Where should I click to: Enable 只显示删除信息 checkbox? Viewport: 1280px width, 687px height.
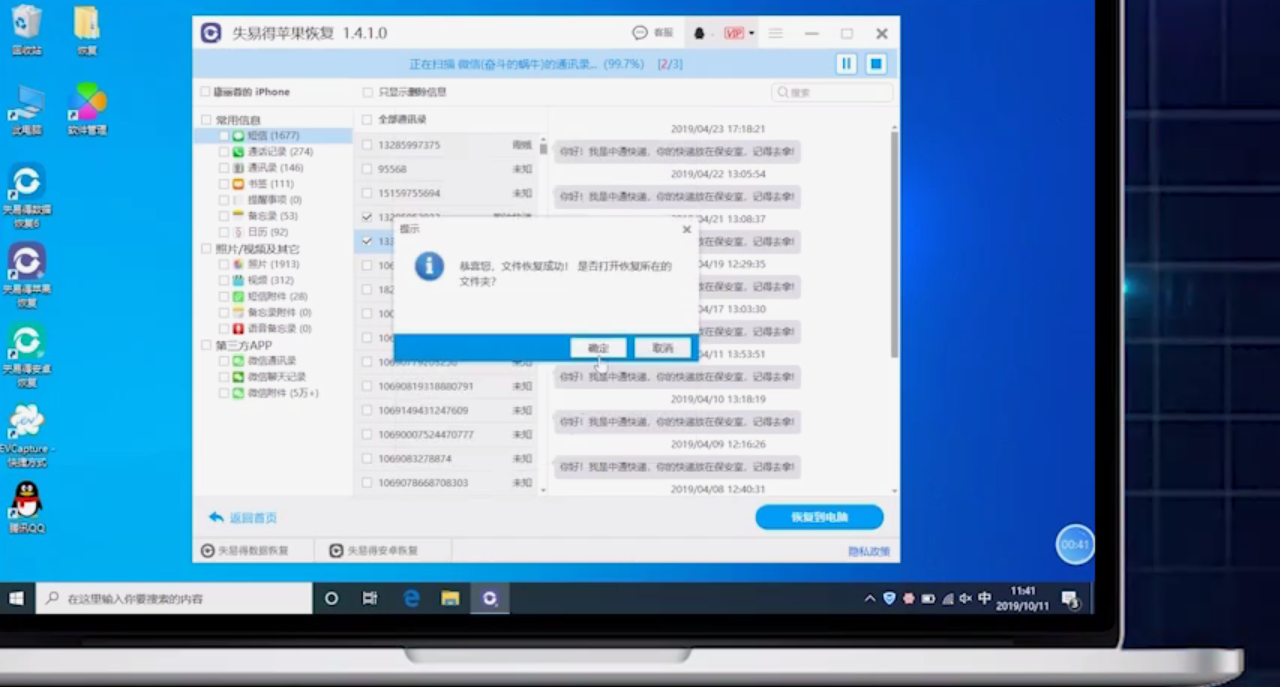point(368,92)
